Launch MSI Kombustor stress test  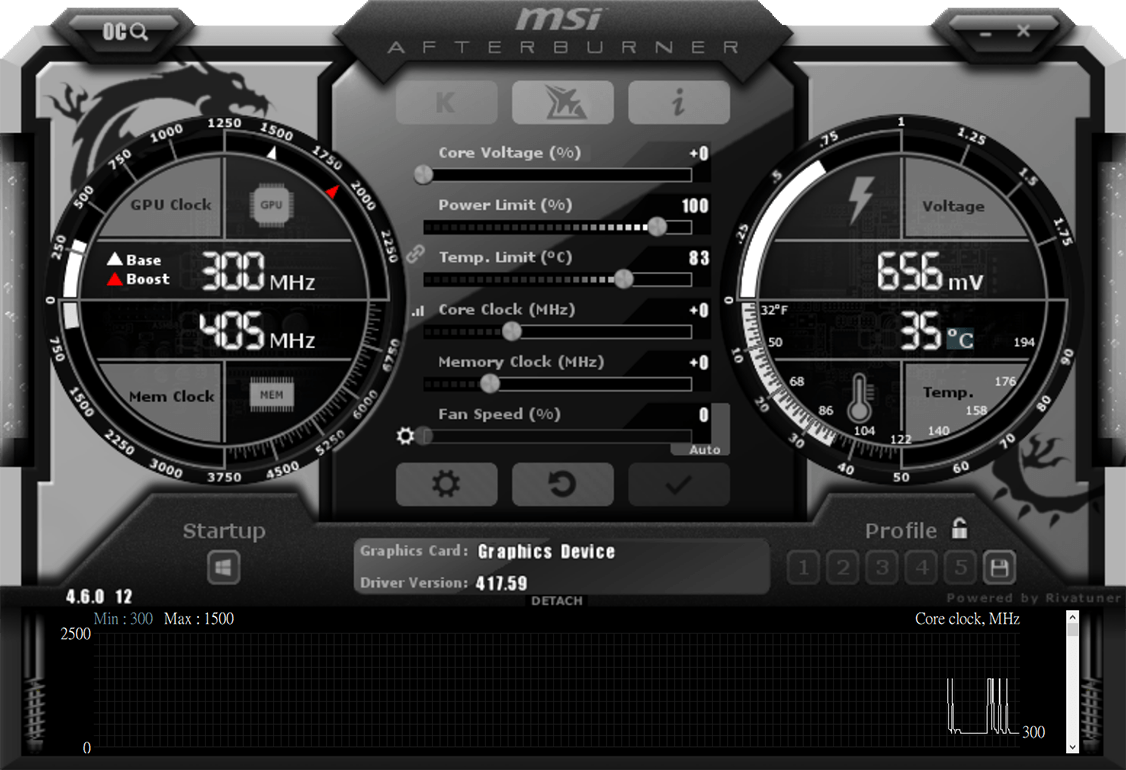tap(562, 101)
